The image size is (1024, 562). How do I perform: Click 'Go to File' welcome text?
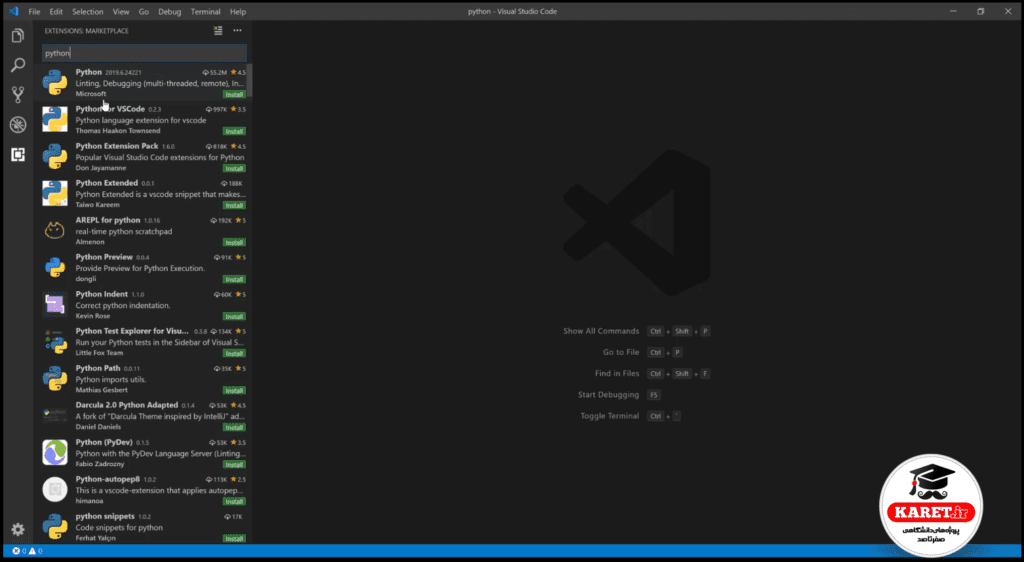(621, 352)
